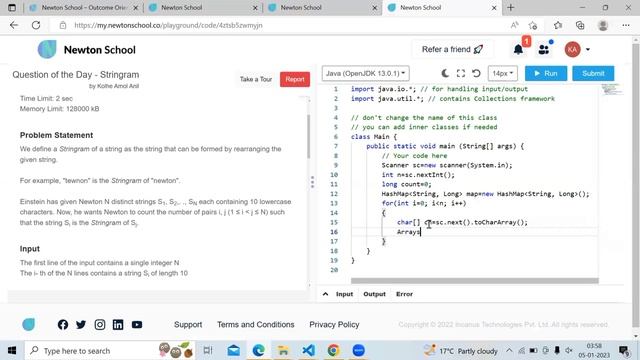Viewport: 640px width, 360px height.
Task: Show hidden system tray icons
Action: (x=509, y=350)
